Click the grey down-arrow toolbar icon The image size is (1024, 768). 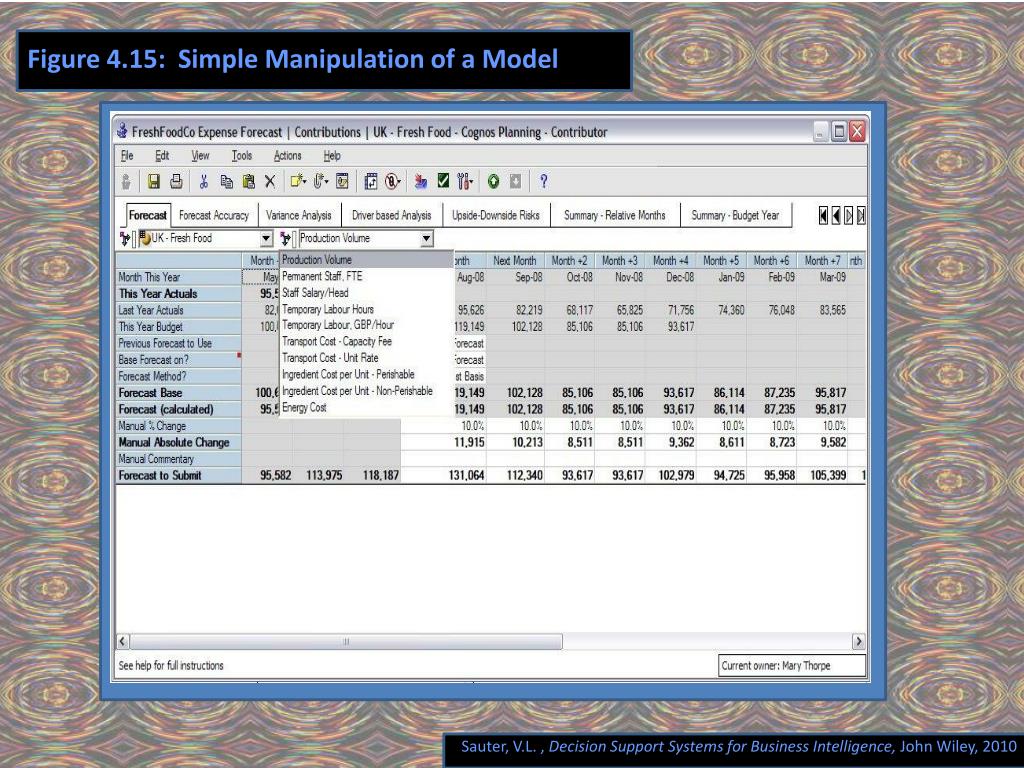(515, 182)
